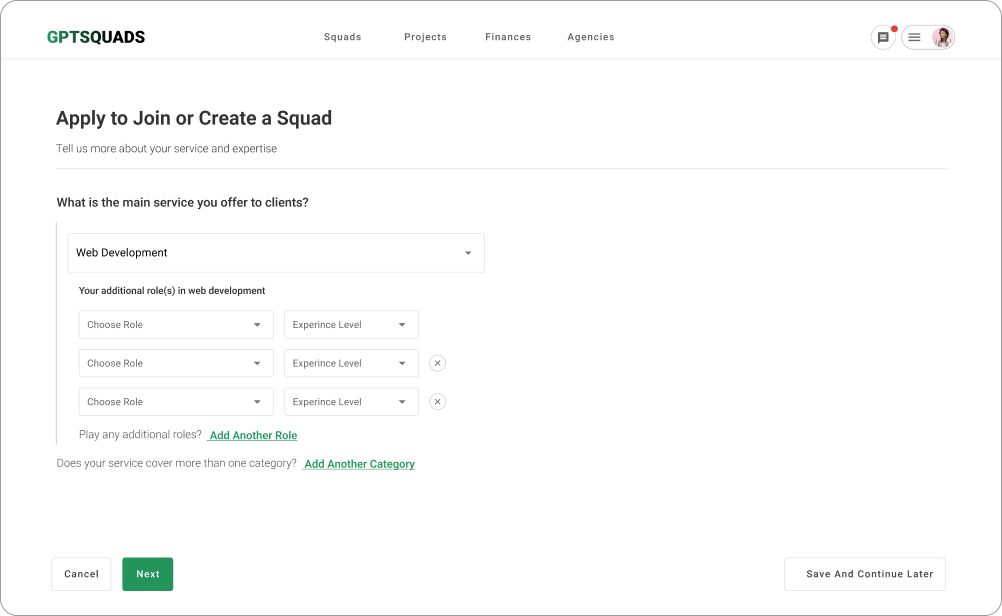Image resolution: width=1002 pixels, height=616 pixels.
Task: Open the second Choose Role dropdown
Action: pos(176,363)
